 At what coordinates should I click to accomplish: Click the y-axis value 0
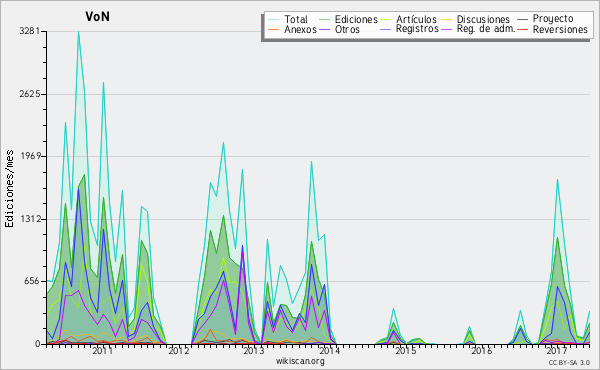click(x=38, y=344)
